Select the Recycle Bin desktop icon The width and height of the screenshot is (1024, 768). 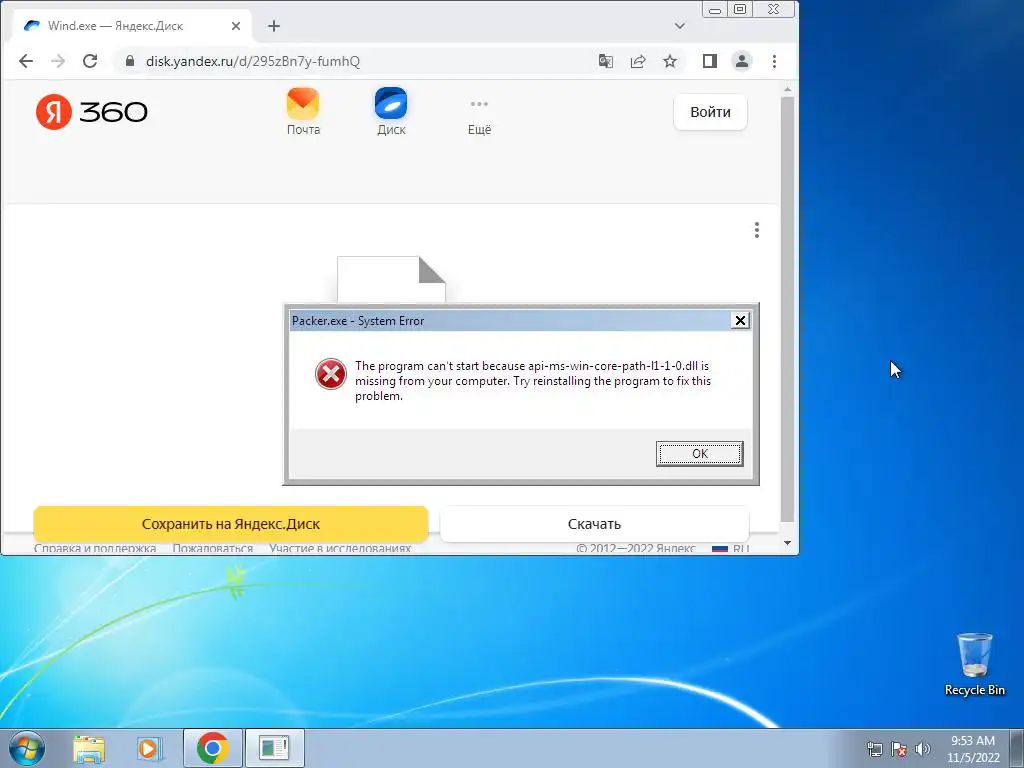click(x=974, y=664)
